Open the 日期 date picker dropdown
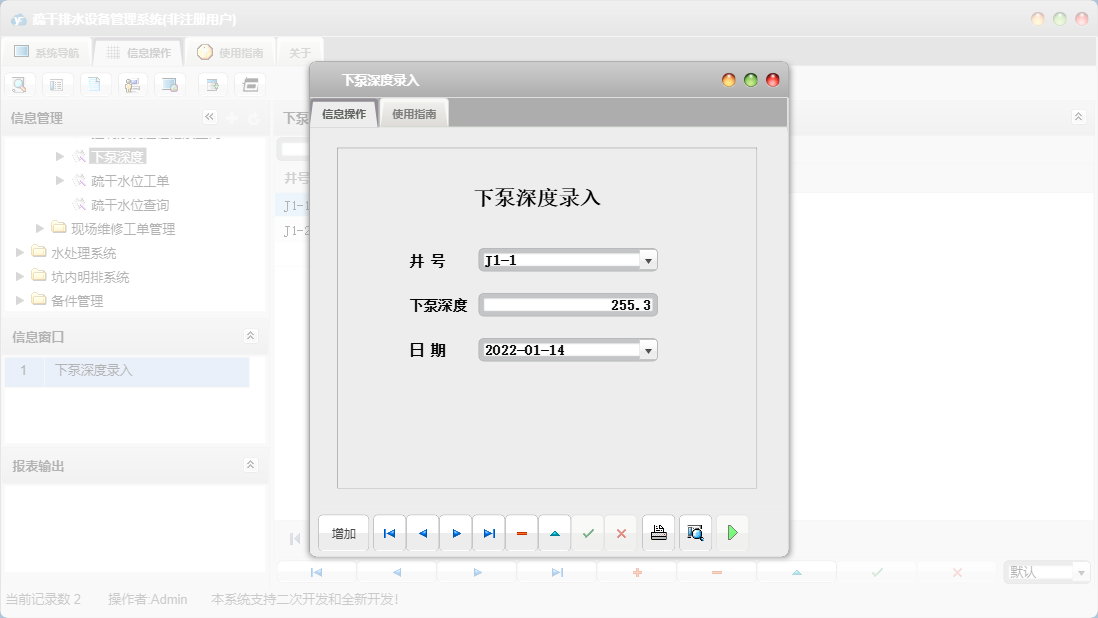 (x=649, y=349)
